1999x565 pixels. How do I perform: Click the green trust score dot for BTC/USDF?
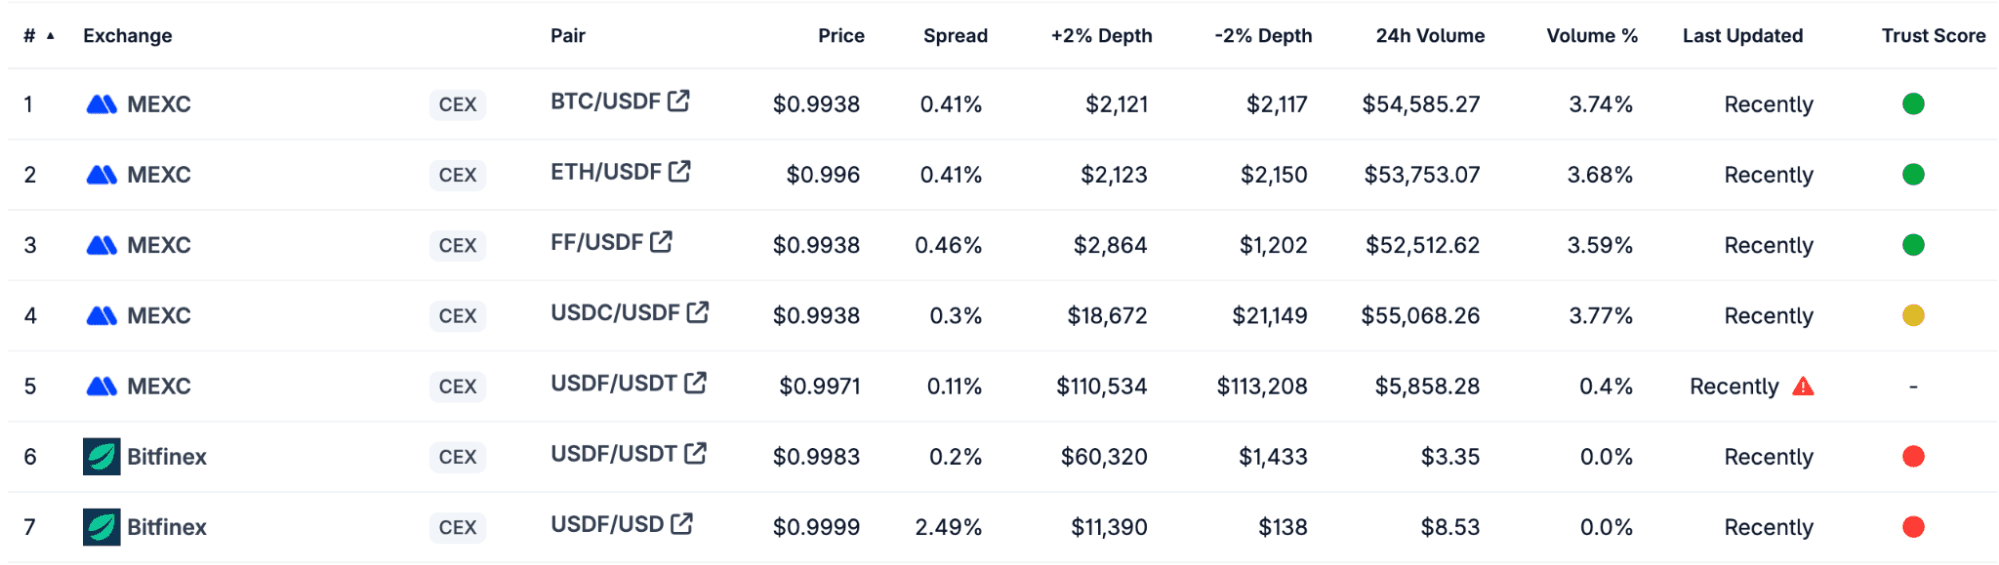1913,104
